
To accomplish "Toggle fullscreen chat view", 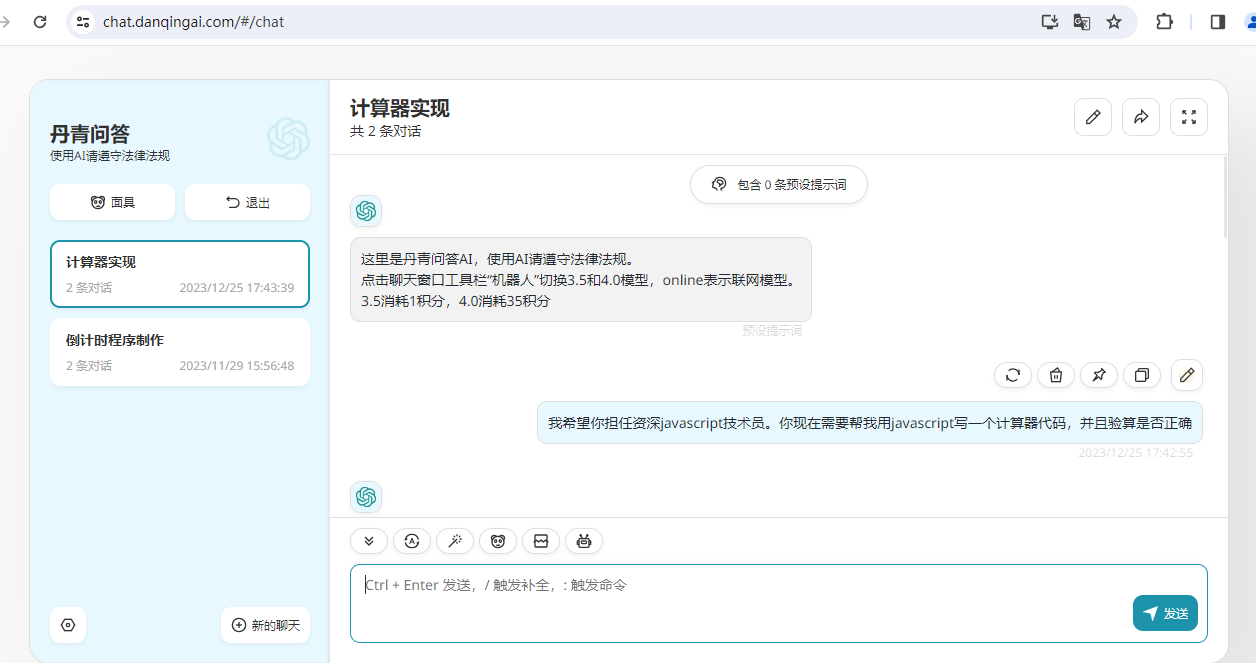I will (1189, 117).
